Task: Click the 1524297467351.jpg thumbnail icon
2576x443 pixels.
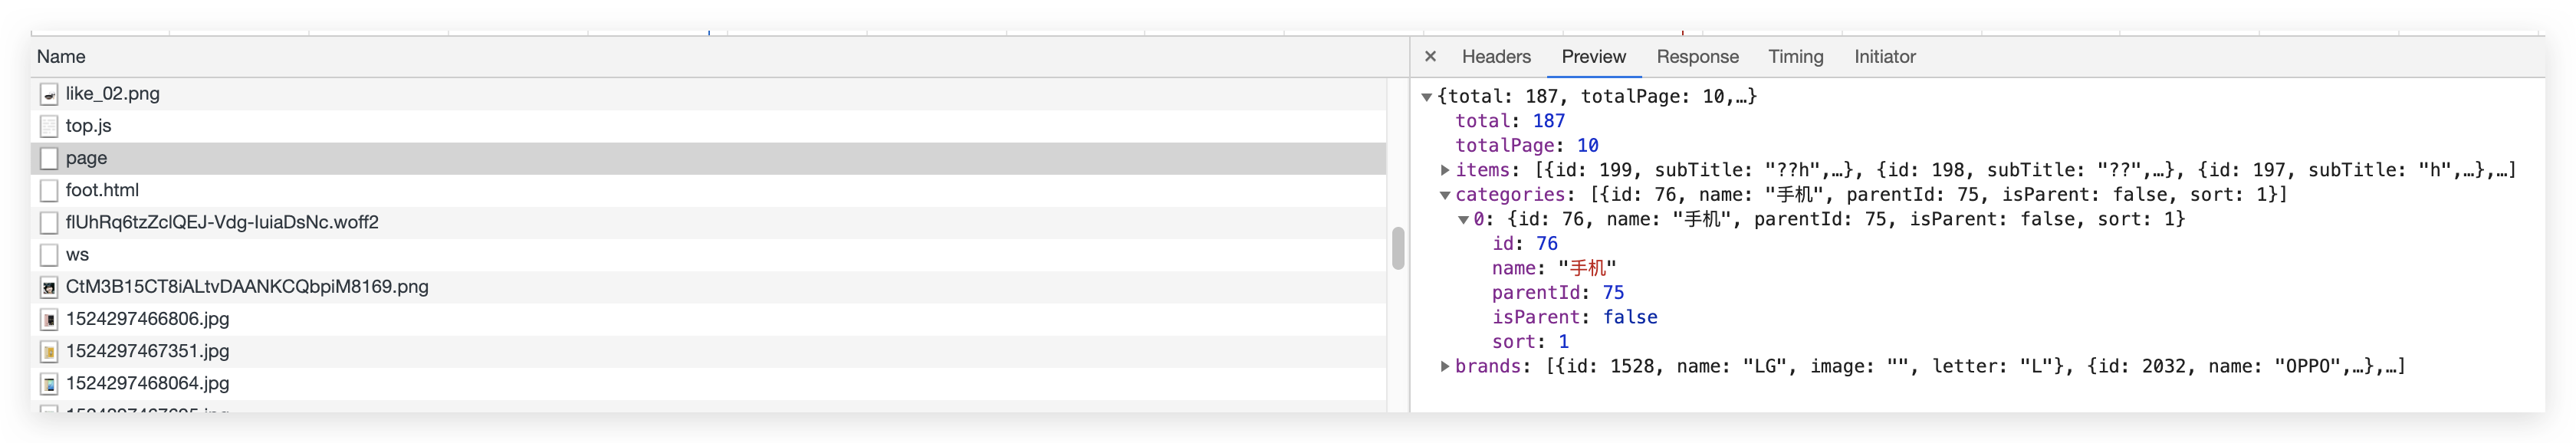Action: [x=49, y=351]
